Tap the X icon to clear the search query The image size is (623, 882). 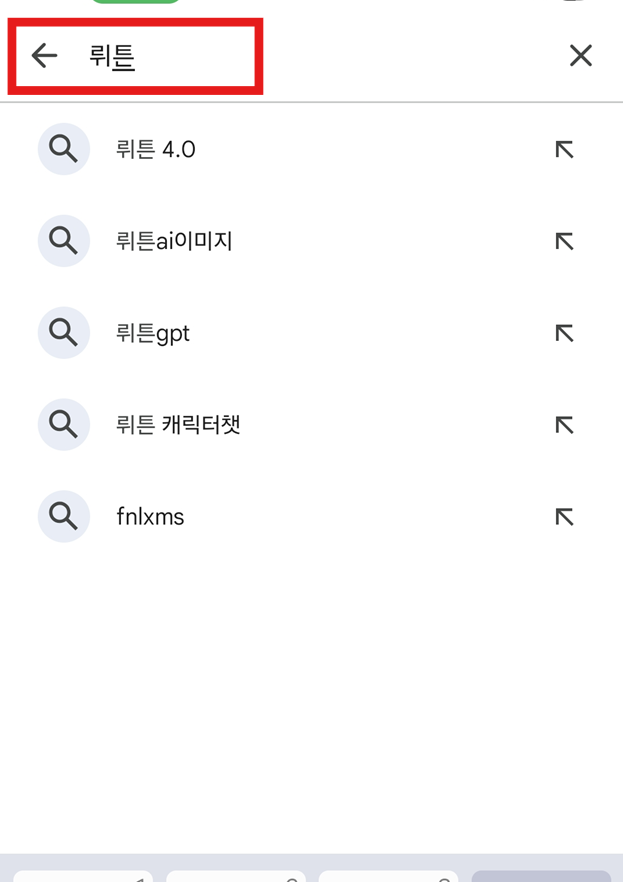(x=580, y=55)
